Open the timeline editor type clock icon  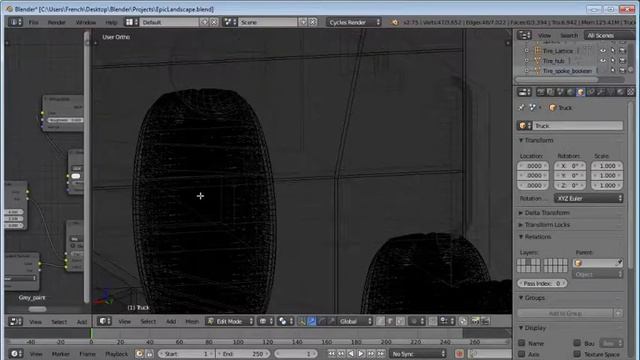pyautogui.click(x=16, y=353)
